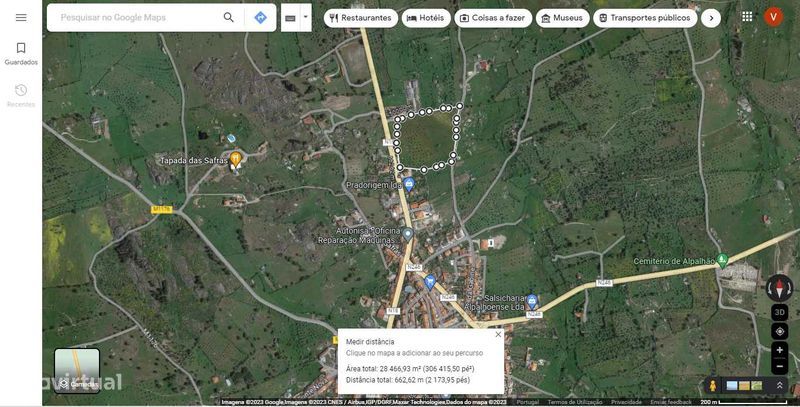Select the Museus category chip
800x407 pixels.
point(562,18)
